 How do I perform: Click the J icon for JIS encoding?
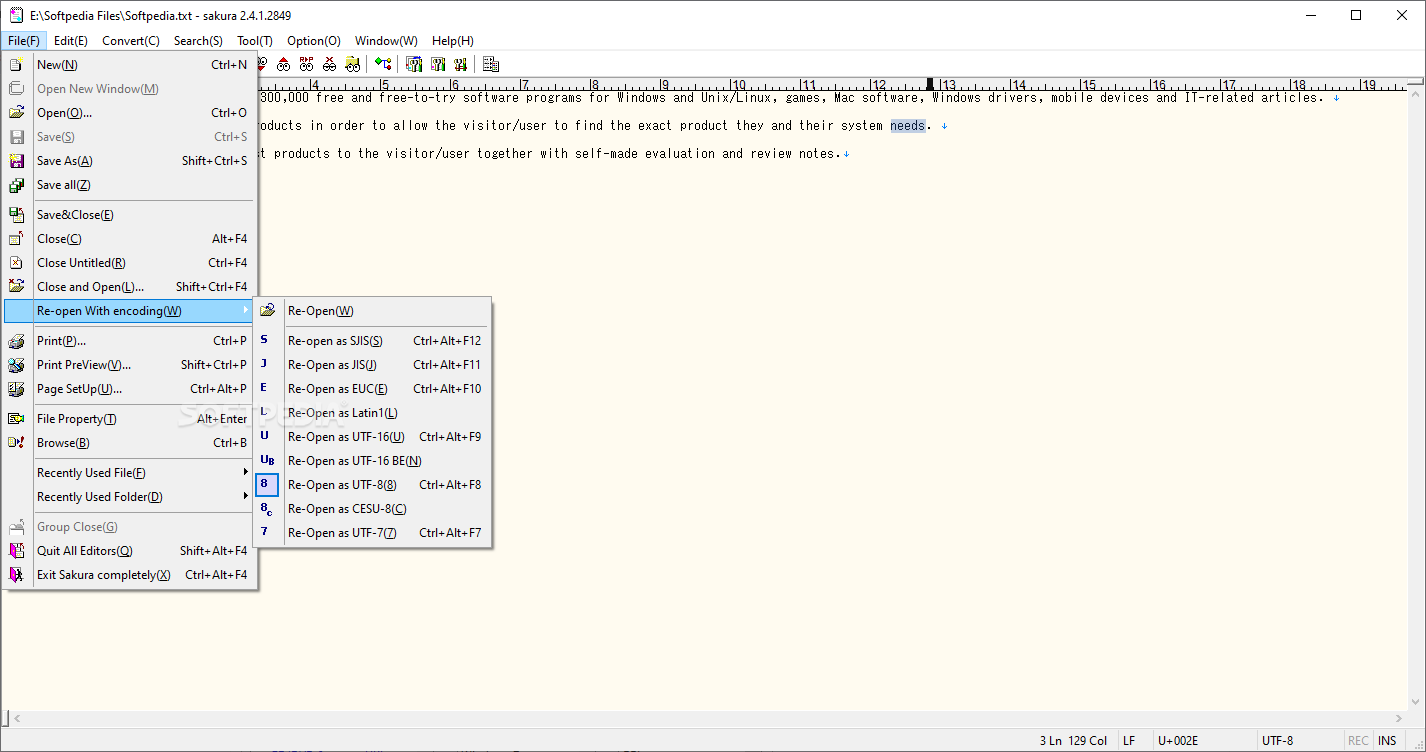tap(265, 365)
